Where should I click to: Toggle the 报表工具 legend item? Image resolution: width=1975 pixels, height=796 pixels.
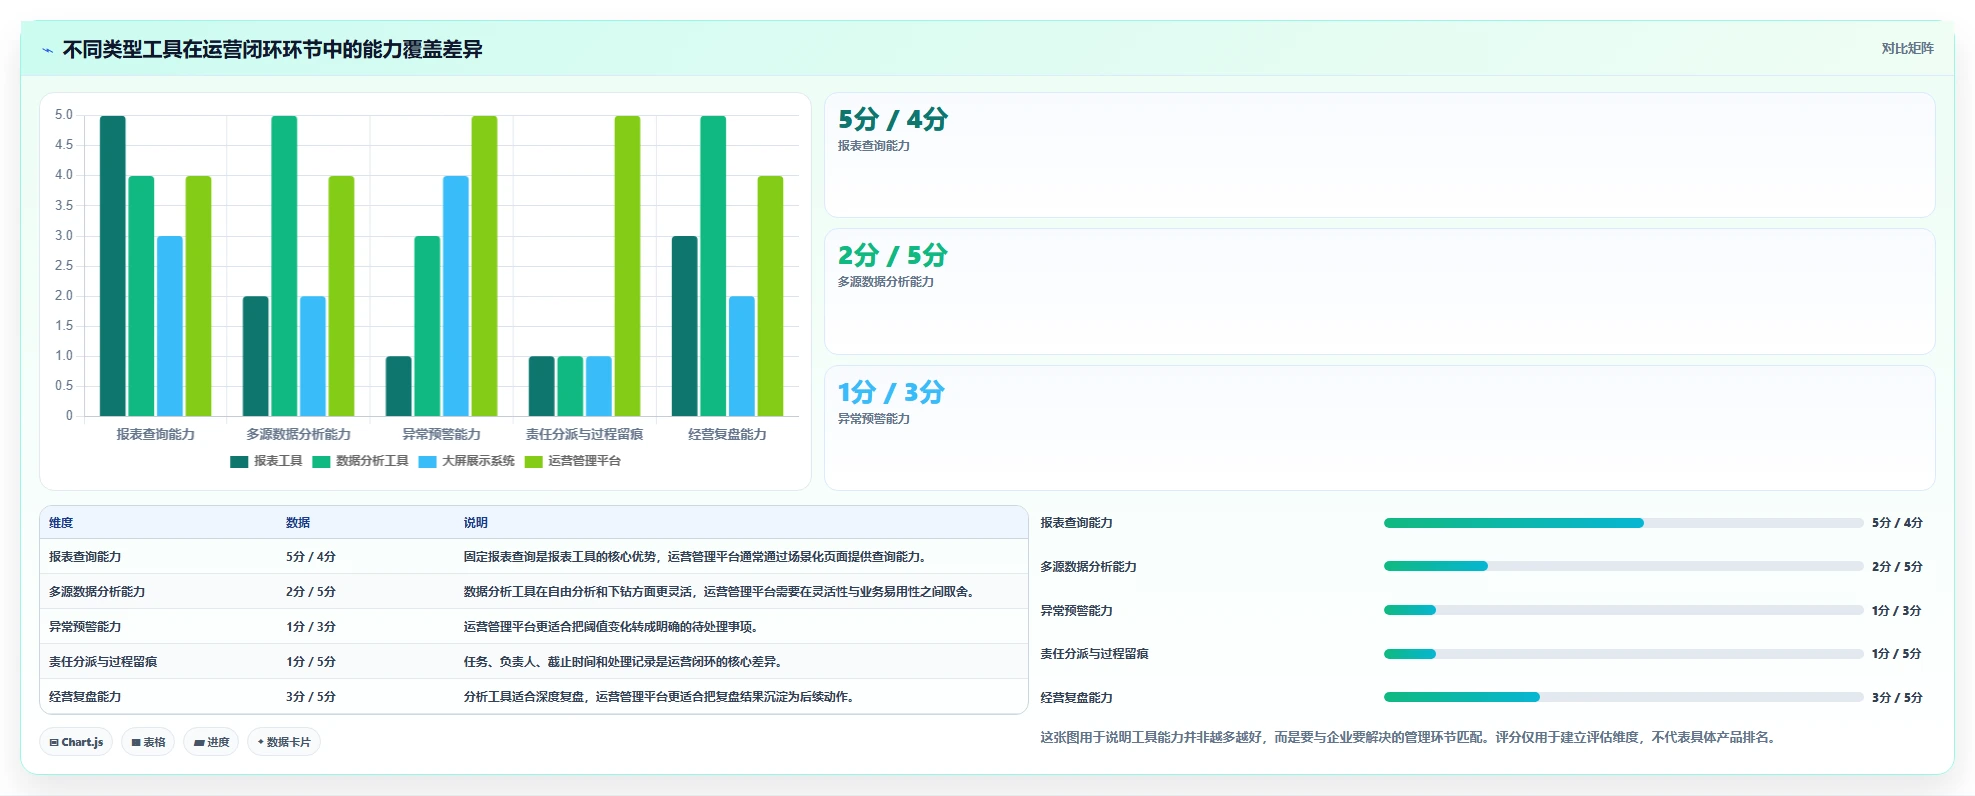pos(266,461)
